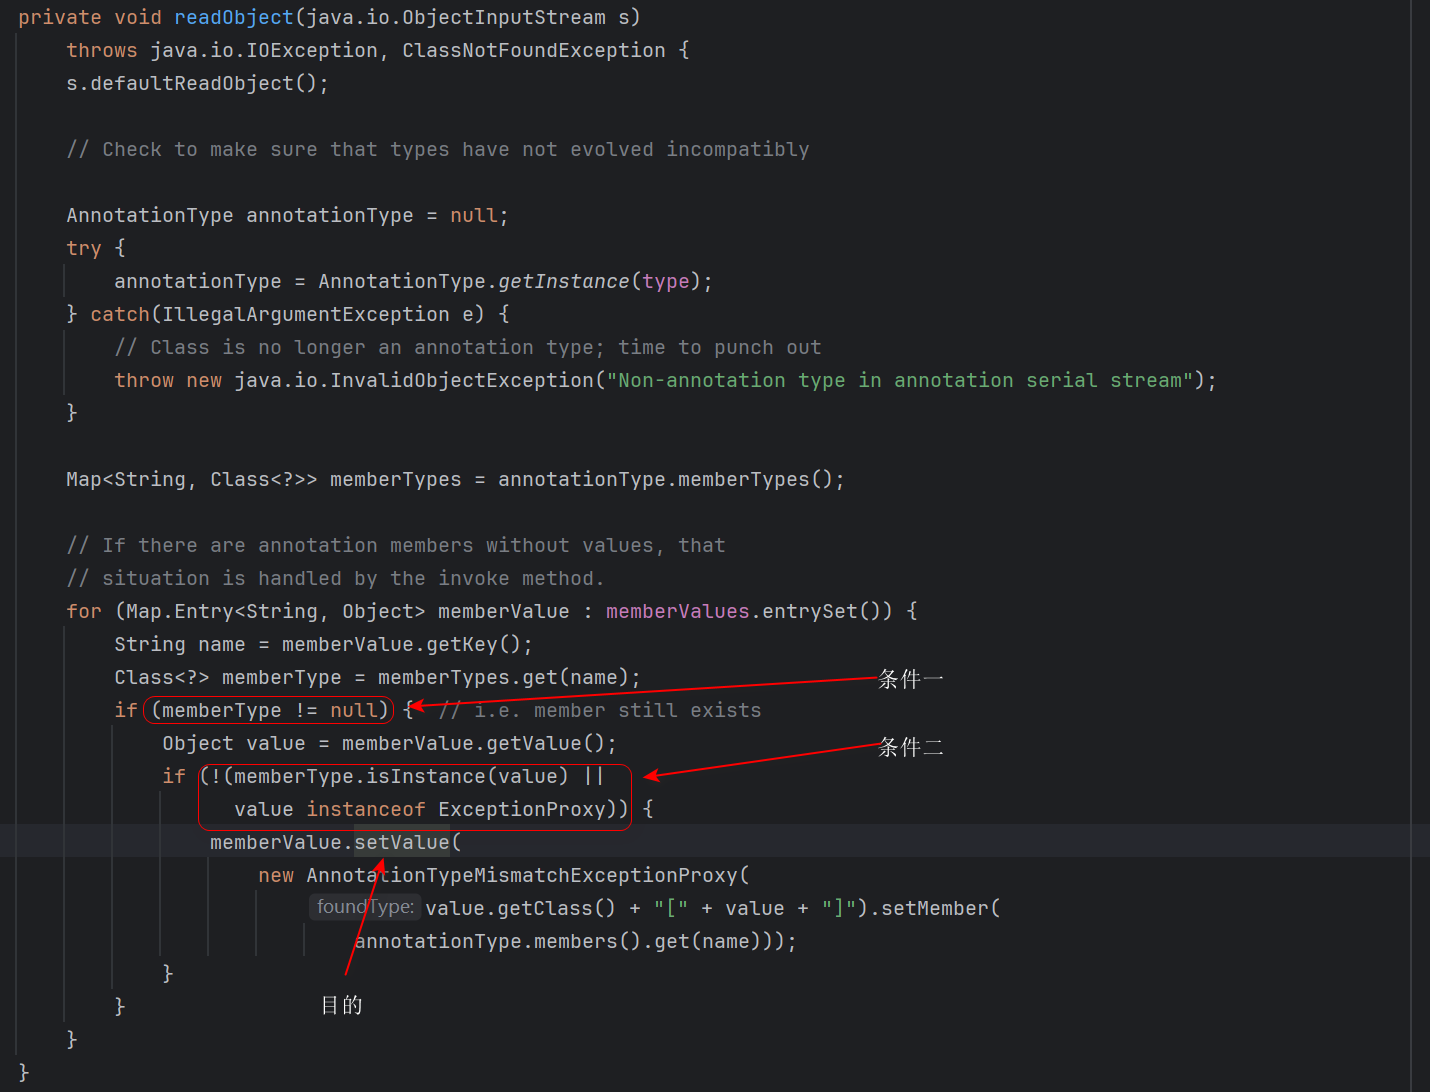Screen dimensions: 1430x1092
Task: Click null in the annotationType declaration line
Action: [x=474, y=215]
